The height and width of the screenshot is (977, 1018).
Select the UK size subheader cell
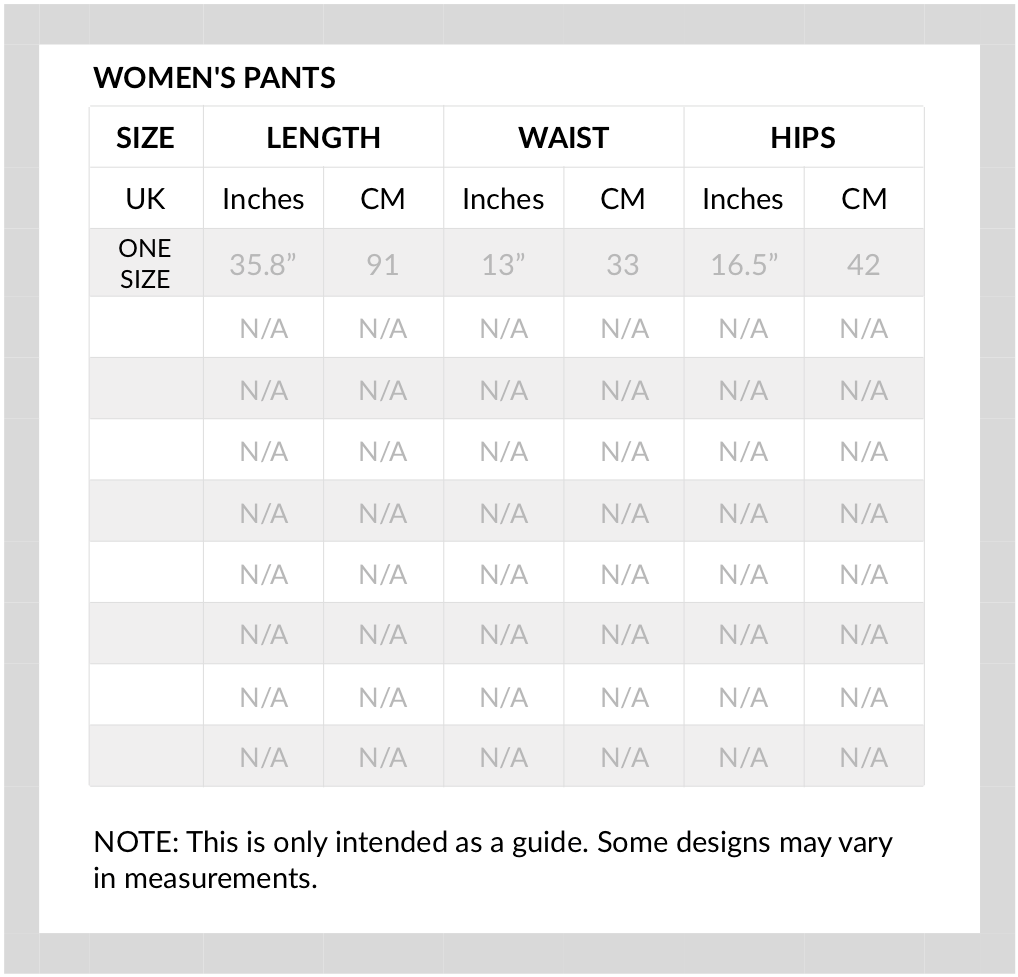pyautogui.click(x=145, y=199)
